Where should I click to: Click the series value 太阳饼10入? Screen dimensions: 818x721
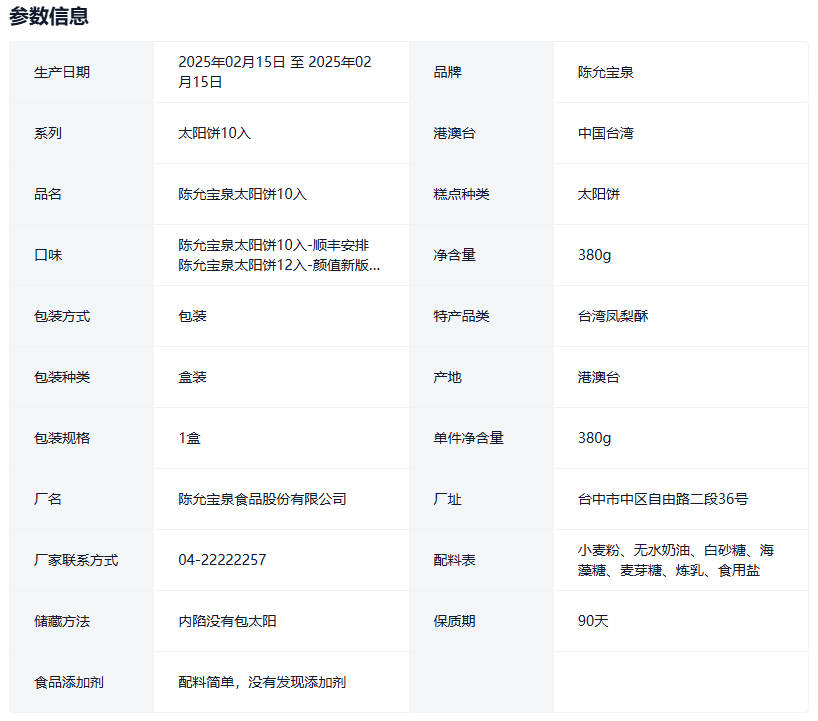coord(214,133)
